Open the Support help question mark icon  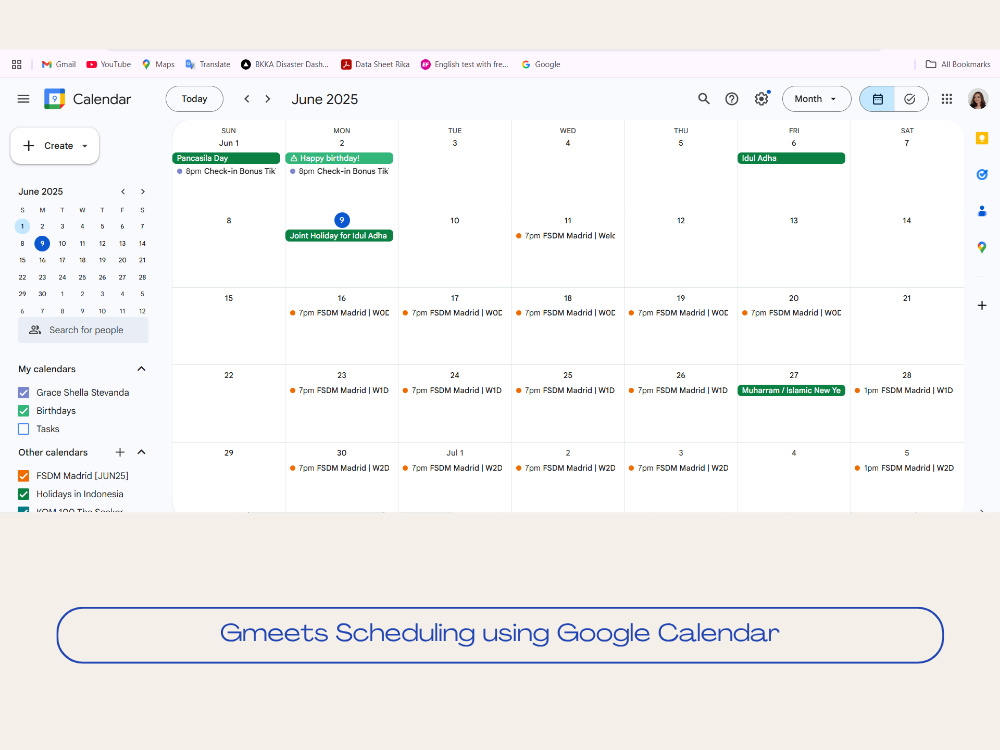pos(732,99)
